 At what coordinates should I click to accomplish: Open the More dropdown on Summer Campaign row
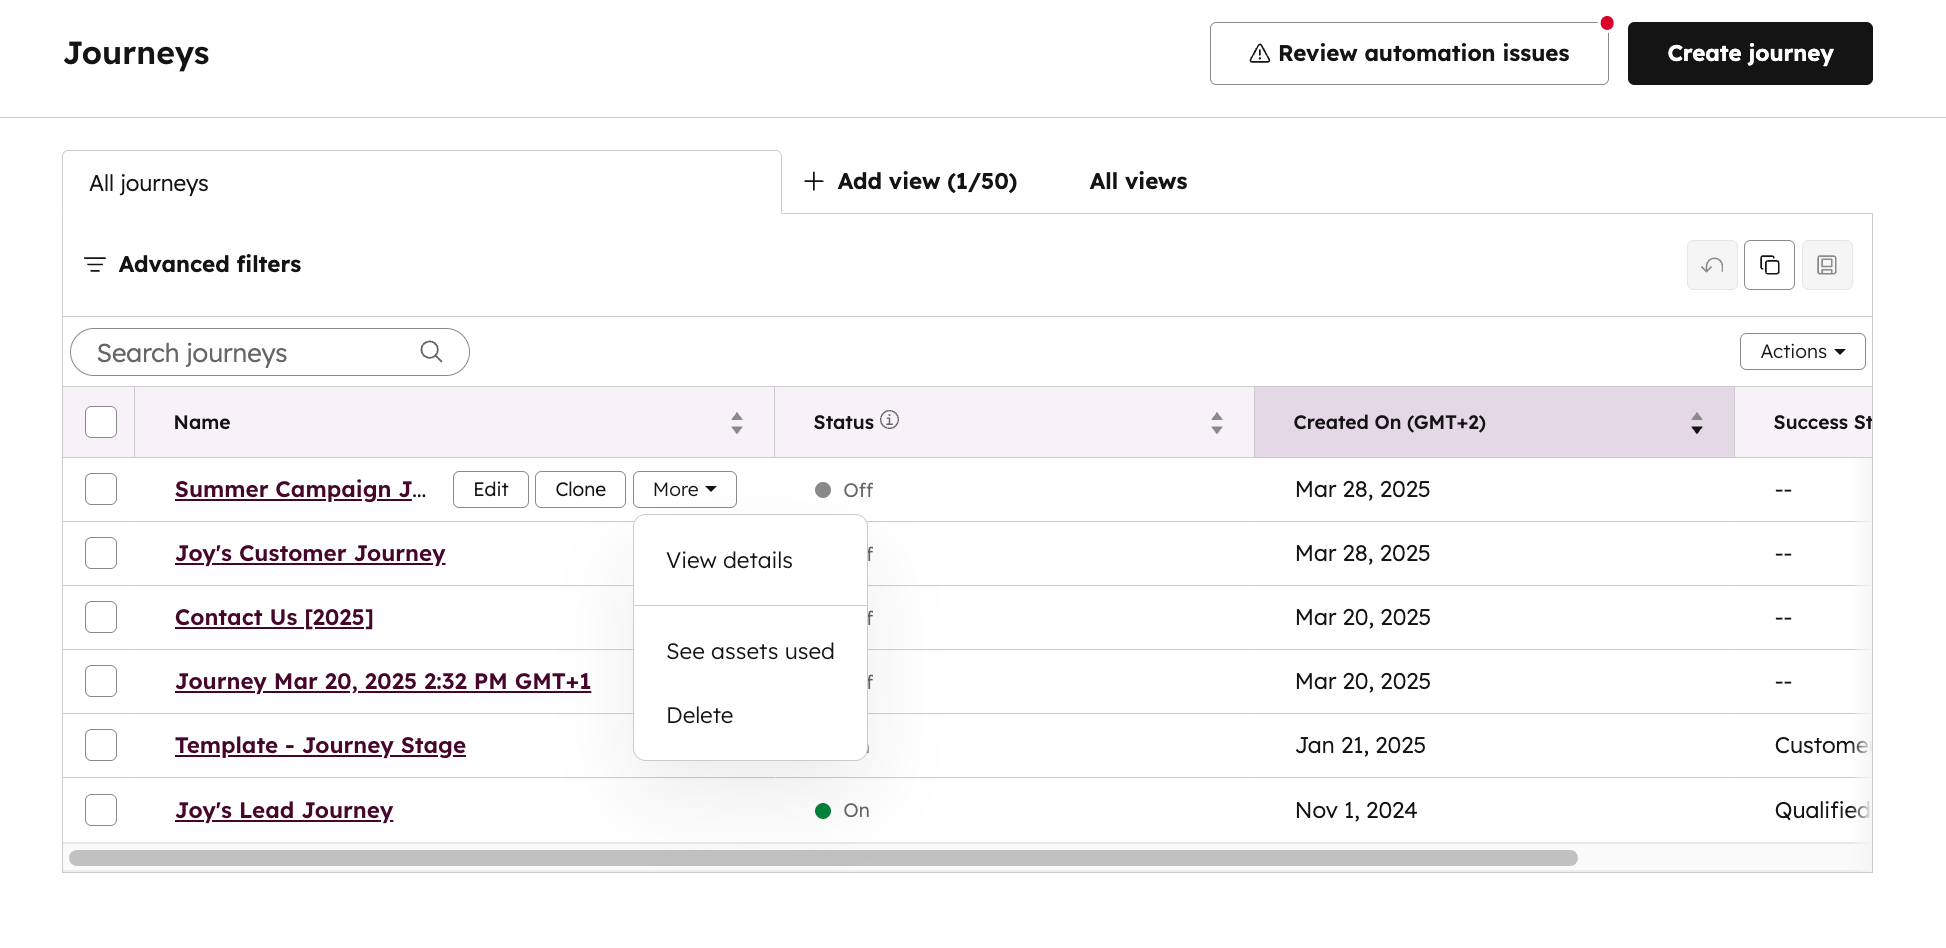[684, 489]
